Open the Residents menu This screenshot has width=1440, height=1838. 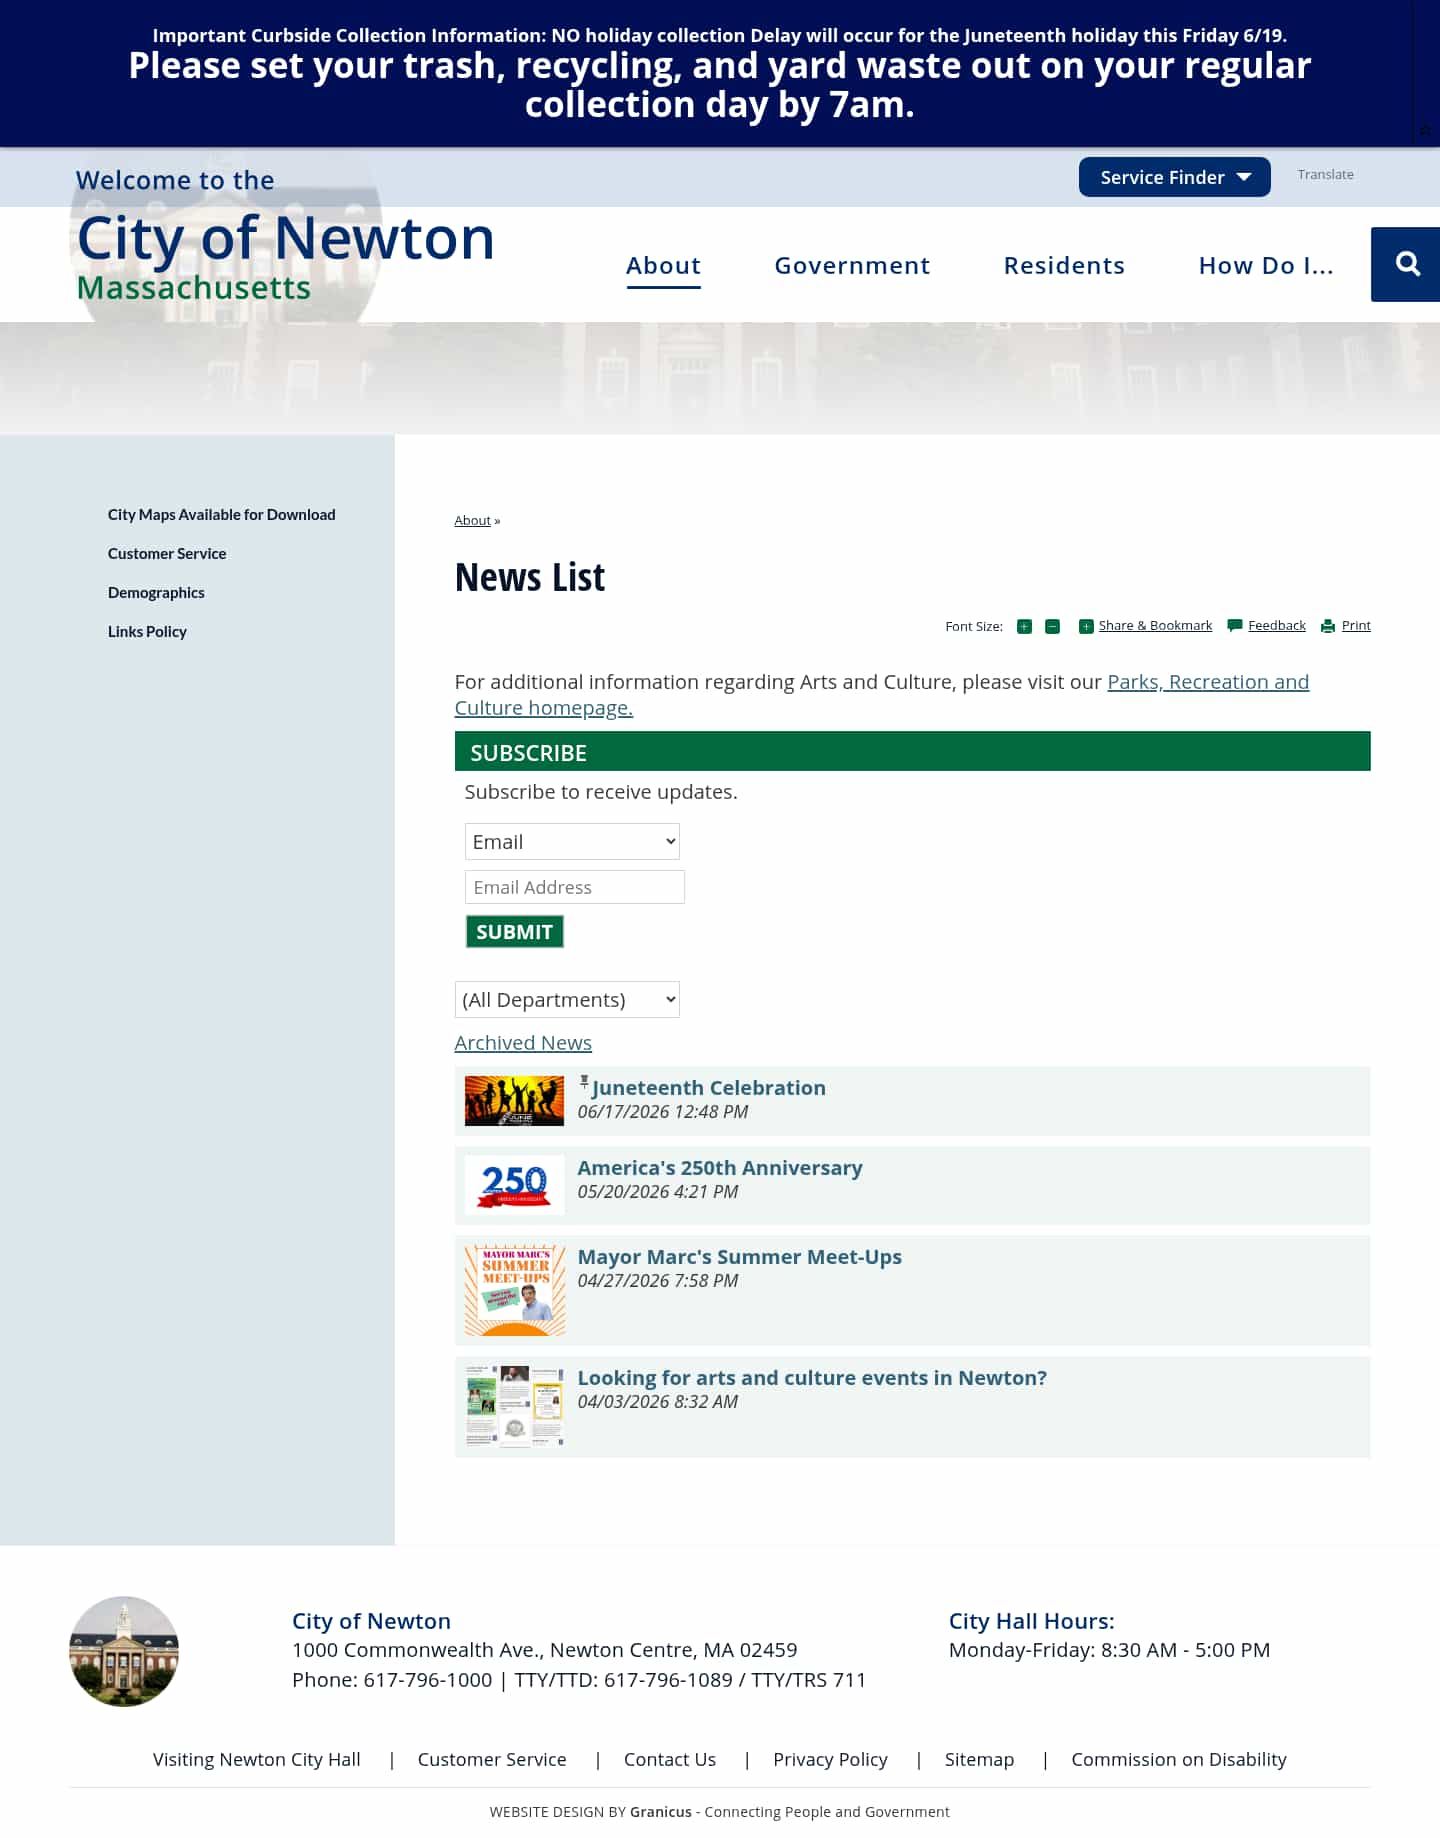(1064, 265)
